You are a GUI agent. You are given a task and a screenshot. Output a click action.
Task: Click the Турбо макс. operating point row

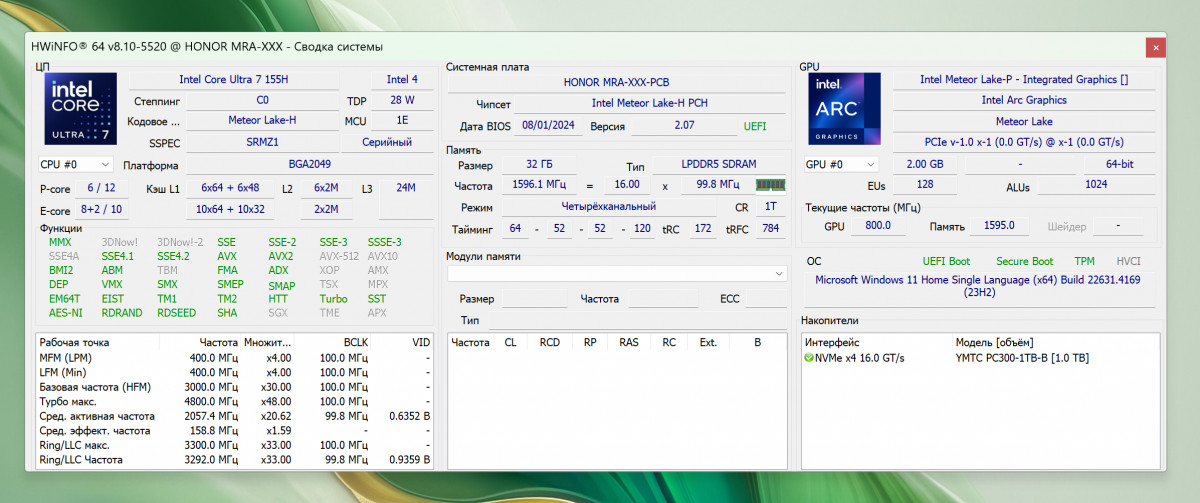pos(235,401)
